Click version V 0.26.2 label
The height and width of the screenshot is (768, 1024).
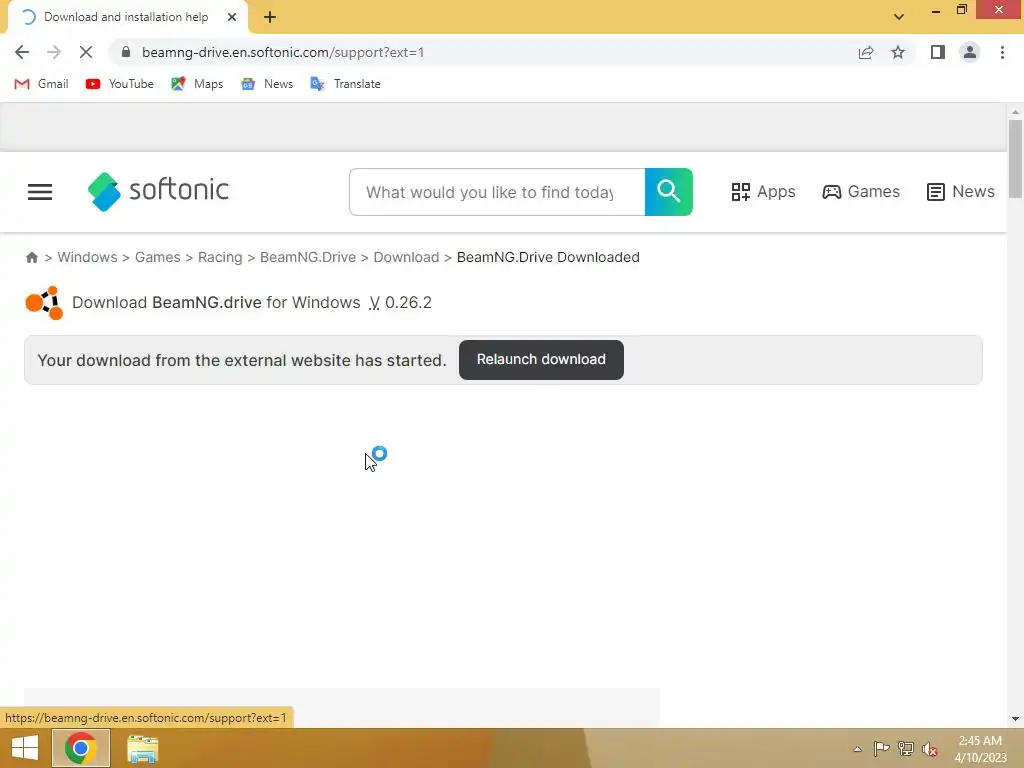[400, 302]
